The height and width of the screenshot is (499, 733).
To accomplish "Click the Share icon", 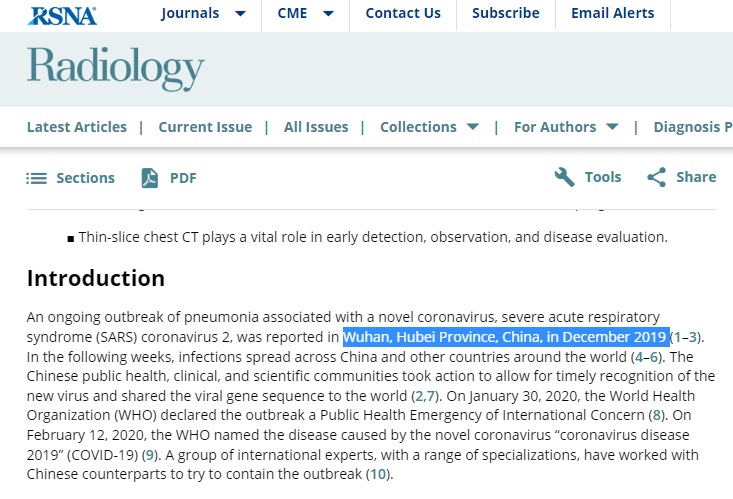I will [656, 177].
